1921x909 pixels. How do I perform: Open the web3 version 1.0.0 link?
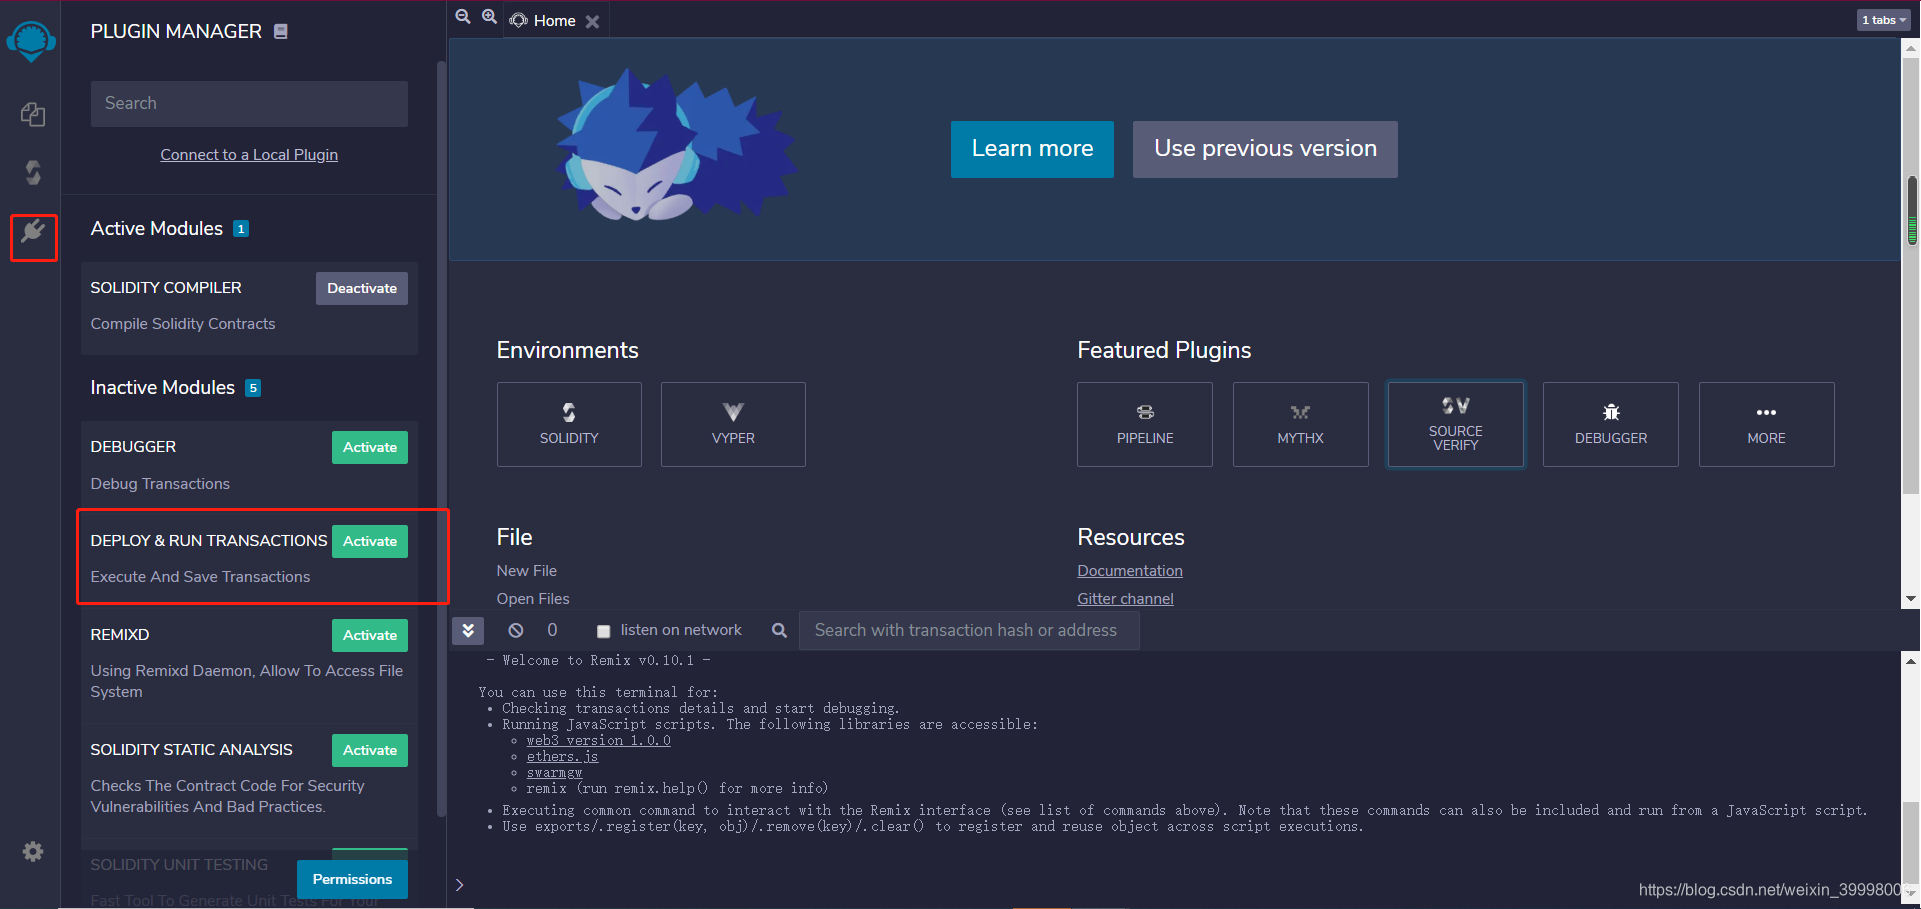[x=598, y=740]
